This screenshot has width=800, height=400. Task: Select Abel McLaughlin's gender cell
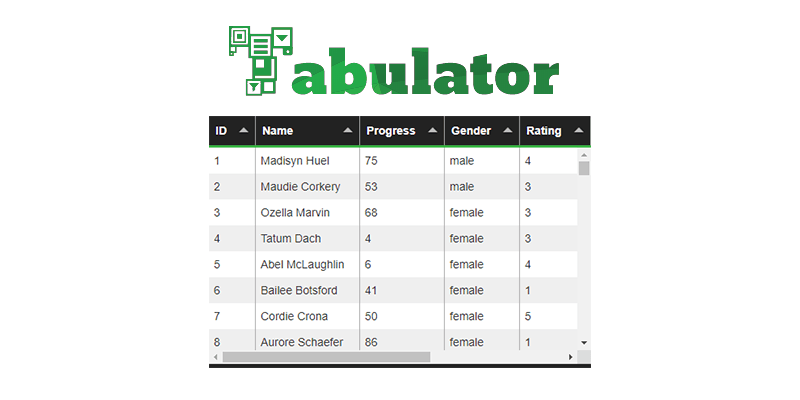(467, 265)
